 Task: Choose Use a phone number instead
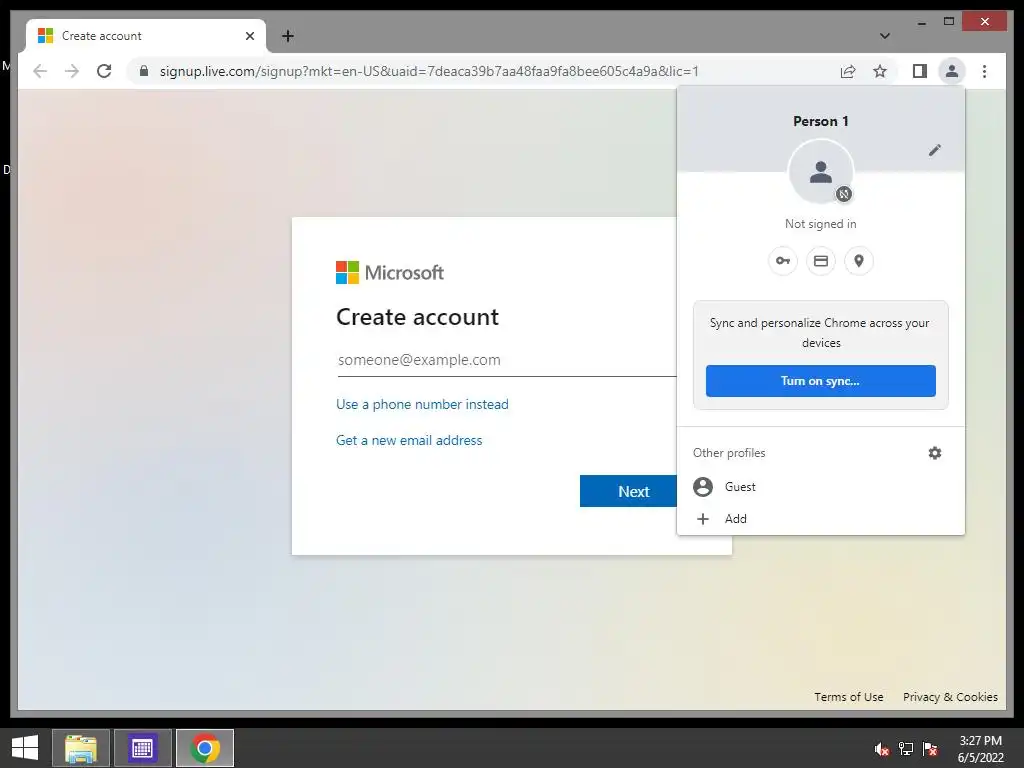click(x=422, y=404)
